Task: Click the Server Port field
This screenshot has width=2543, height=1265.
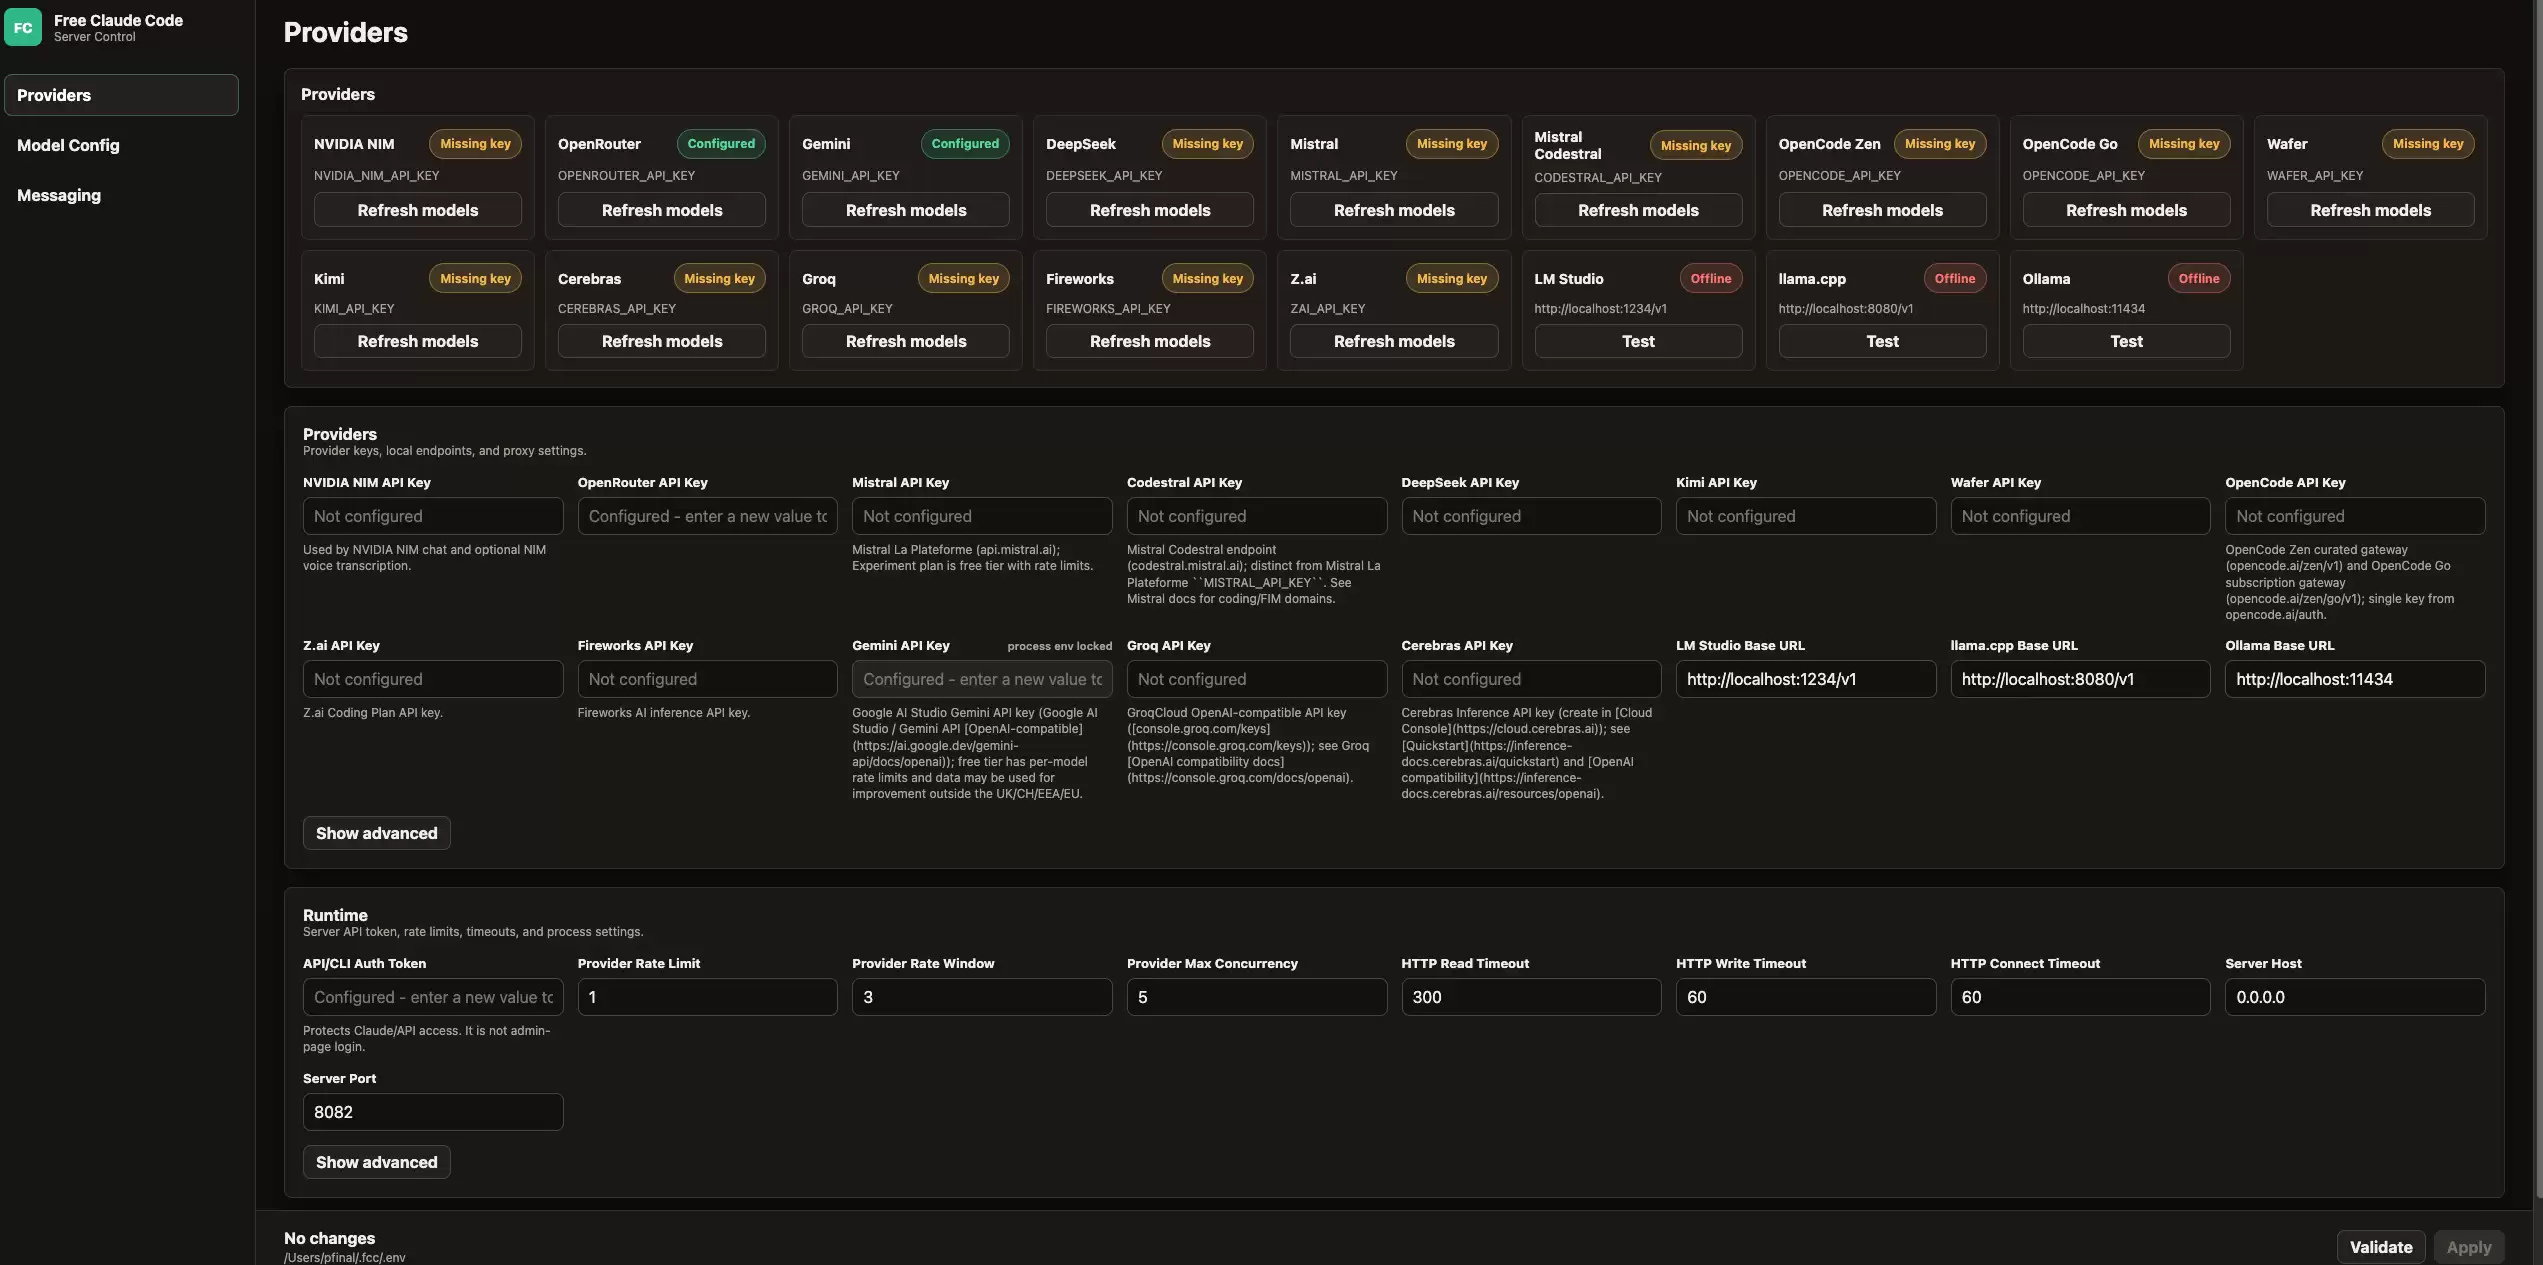Action: [x=433, y=1112]
